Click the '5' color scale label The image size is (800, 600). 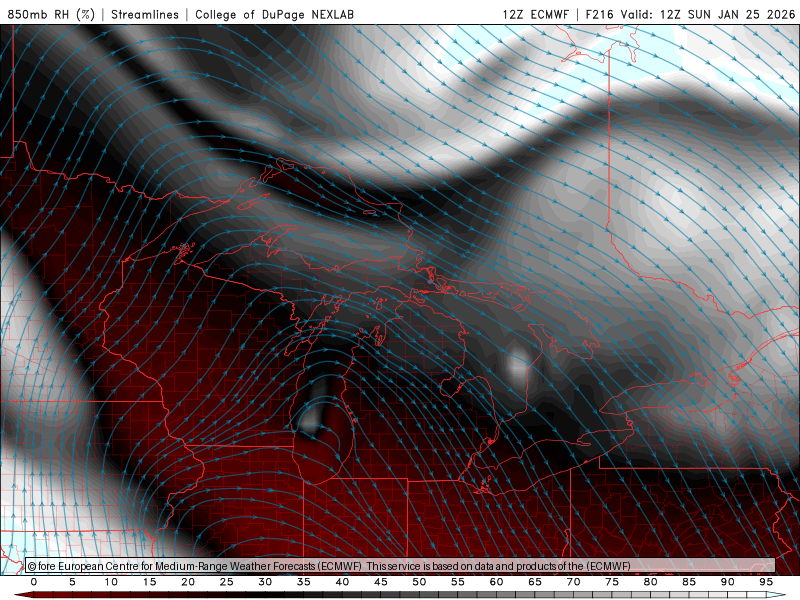(72, 582)
